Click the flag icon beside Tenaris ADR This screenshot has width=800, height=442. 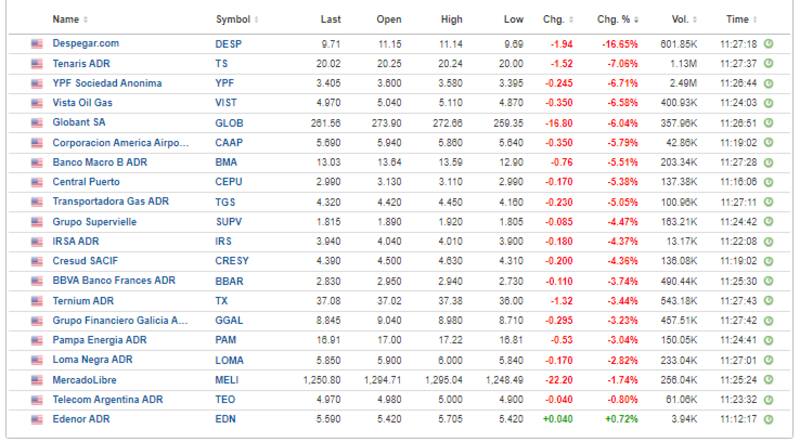pos(38,64)
